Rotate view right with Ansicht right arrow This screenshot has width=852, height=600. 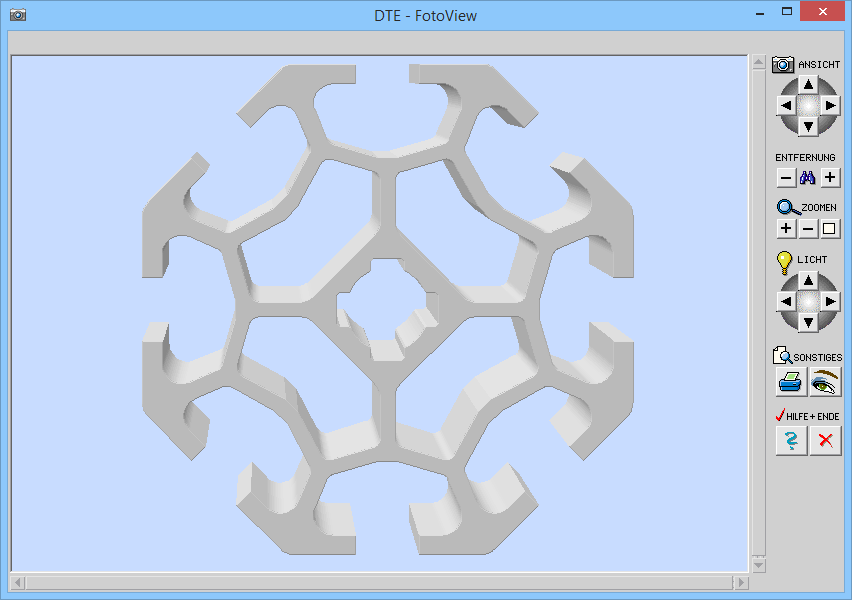(x=830, y=105)
